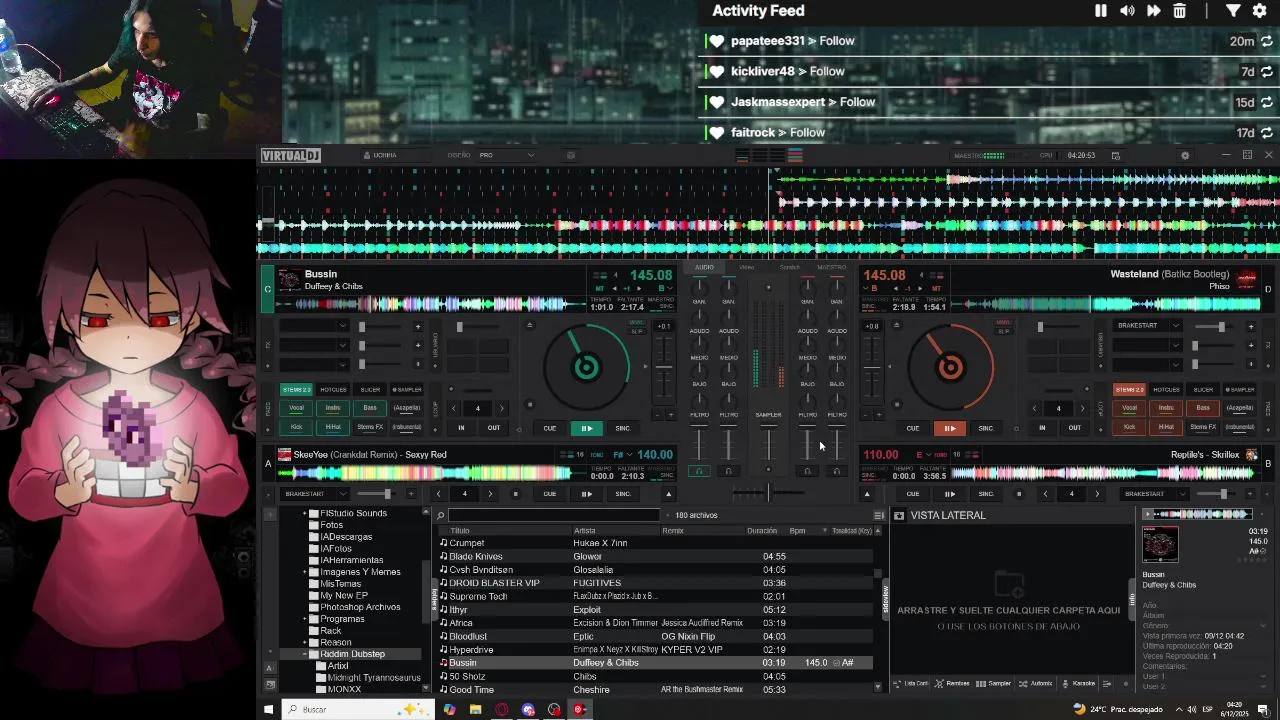Double the loop length on Wasteland deck
The width and height of the screenshot is (1280, 720).
(1082, 408)
